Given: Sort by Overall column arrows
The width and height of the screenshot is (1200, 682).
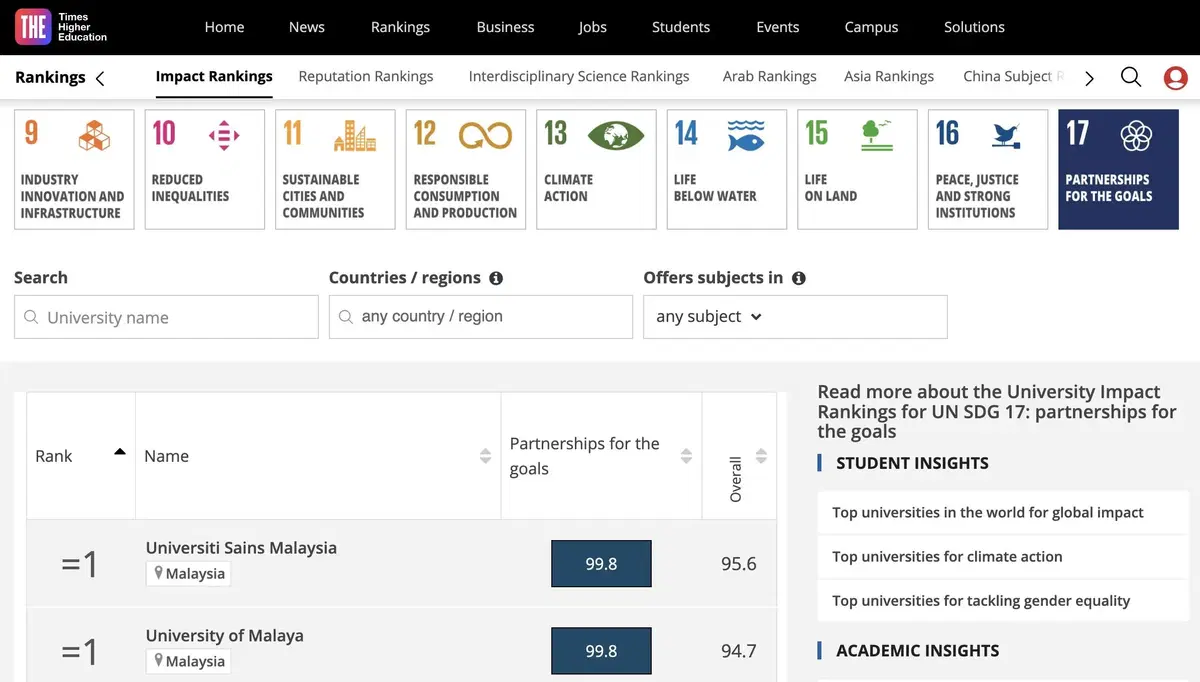Looking at the screenshot, I should pos(761,456).
